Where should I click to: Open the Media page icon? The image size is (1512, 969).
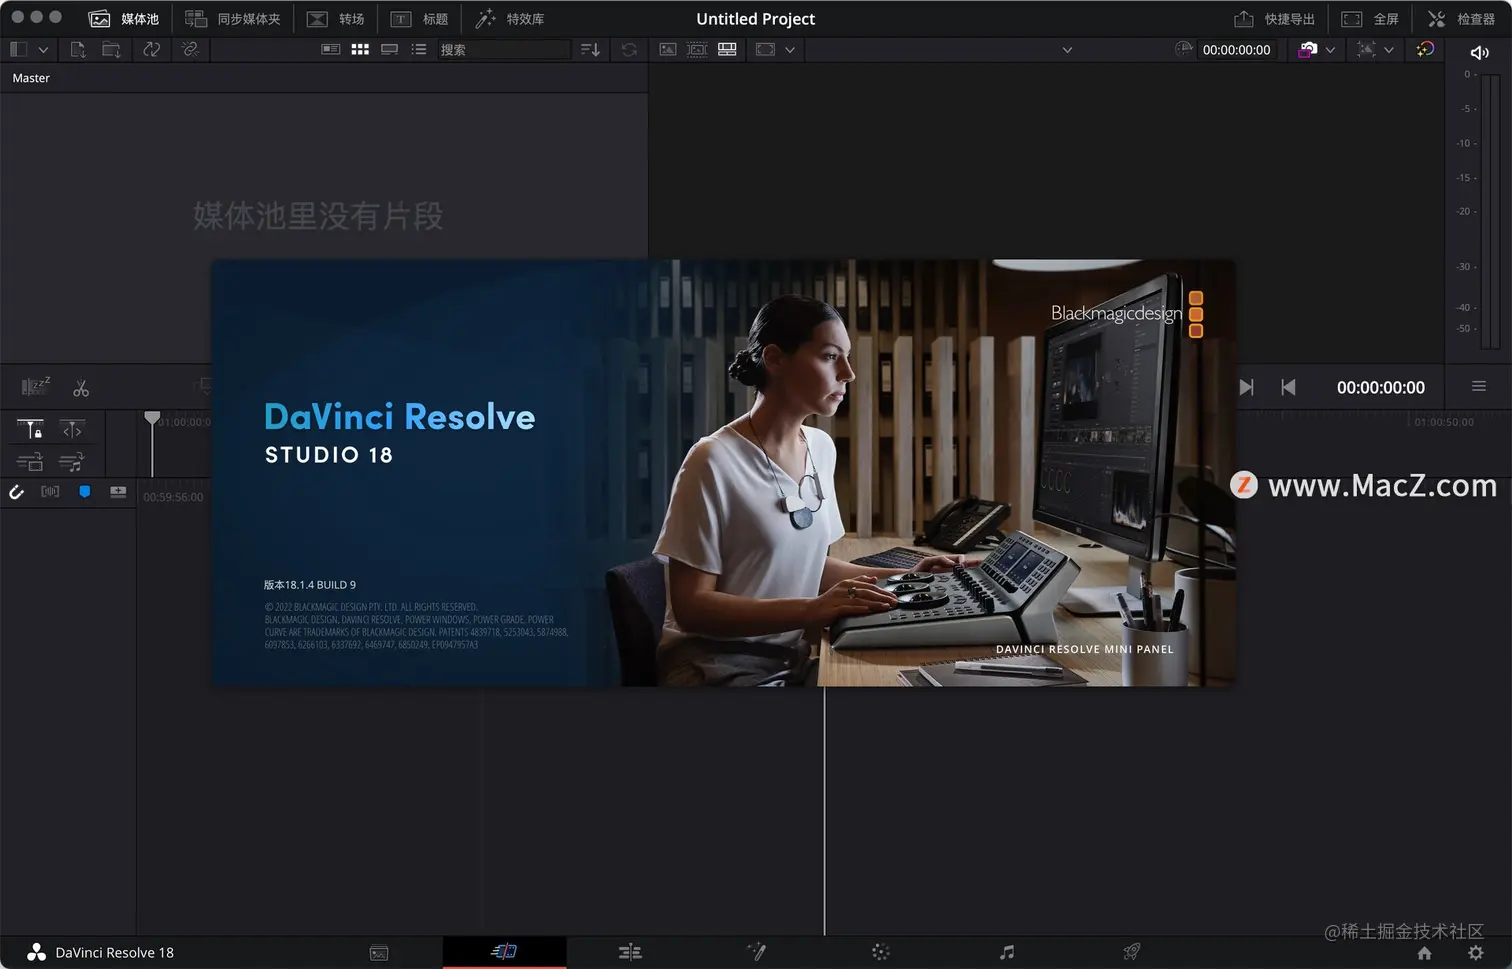click(379, 952)
